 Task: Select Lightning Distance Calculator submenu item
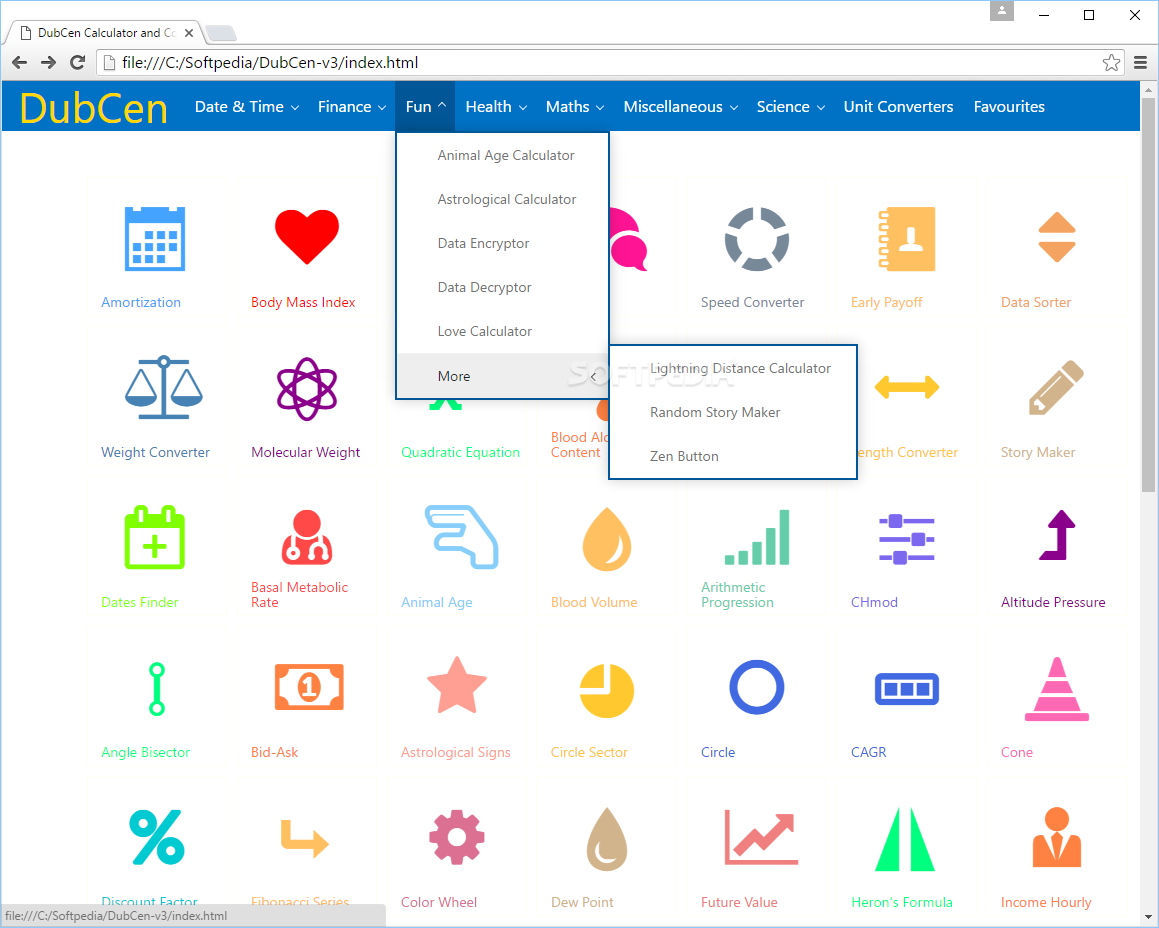tap(733, 368)
